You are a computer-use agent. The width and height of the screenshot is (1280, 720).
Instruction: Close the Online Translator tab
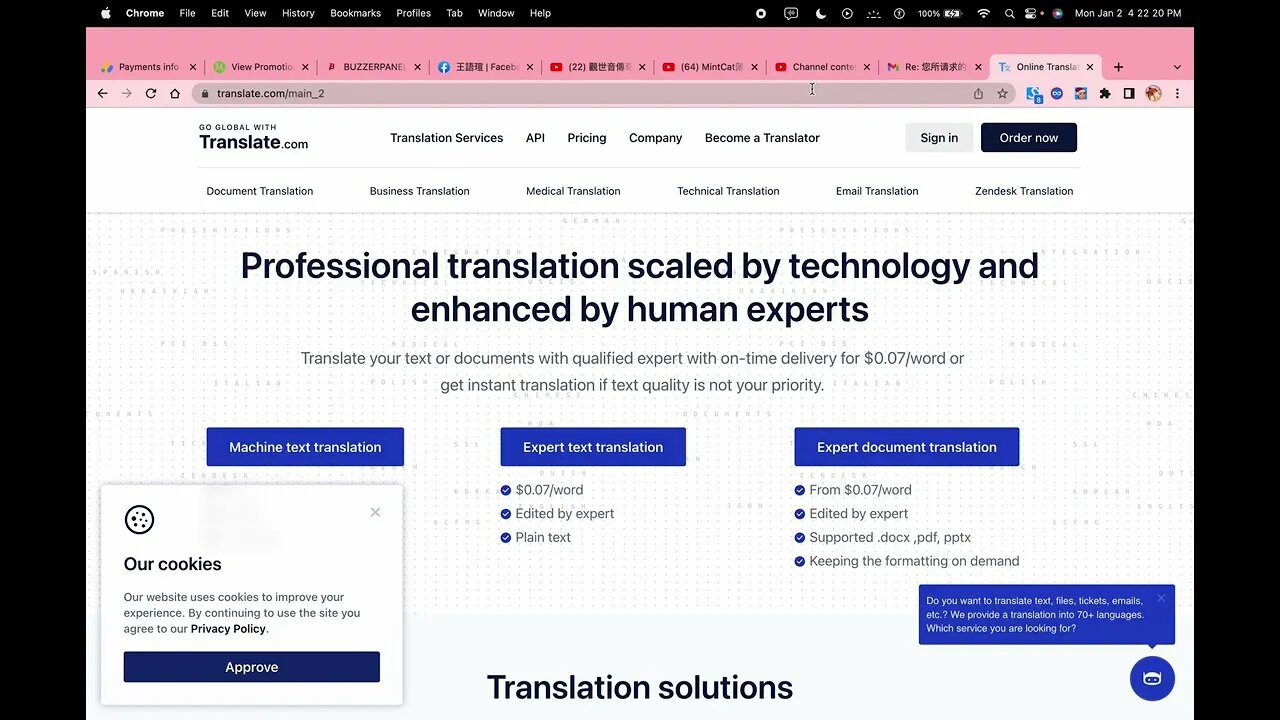pyautogui.click(x=1089, y=67)
